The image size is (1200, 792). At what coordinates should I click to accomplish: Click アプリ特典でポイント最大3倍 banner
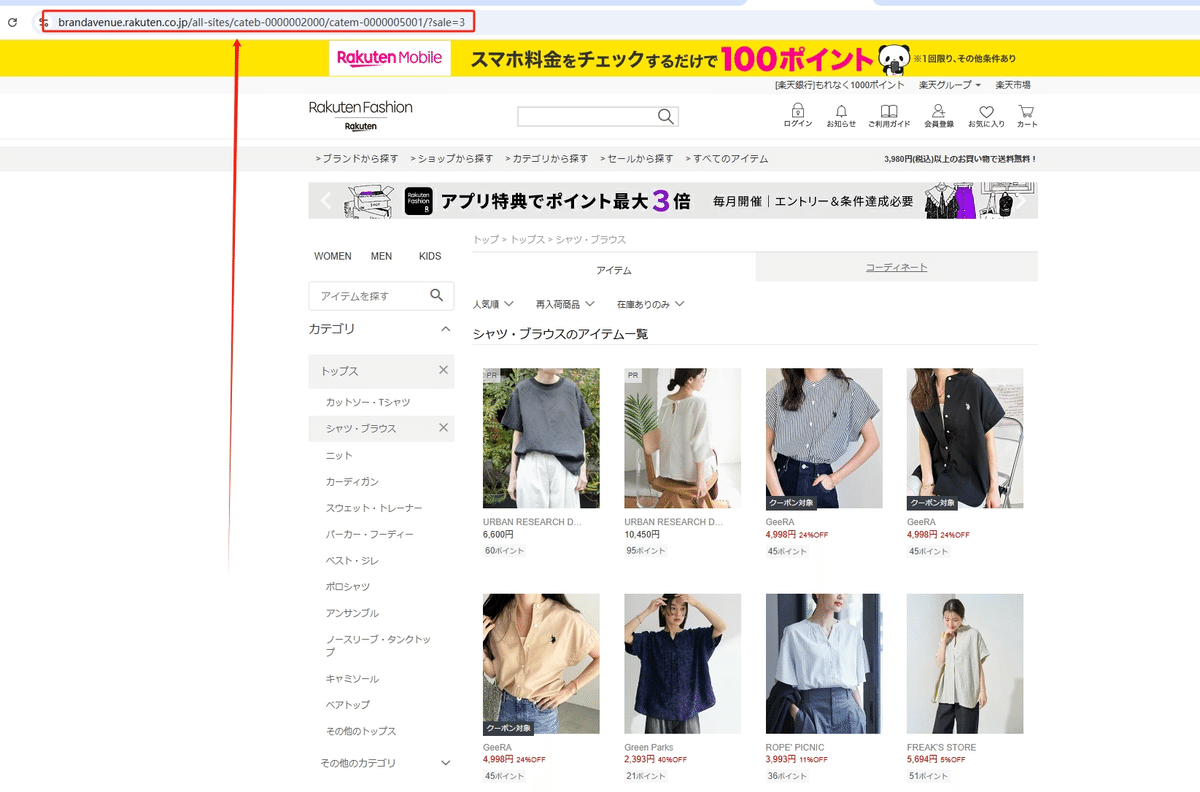[x=673, y=201]
